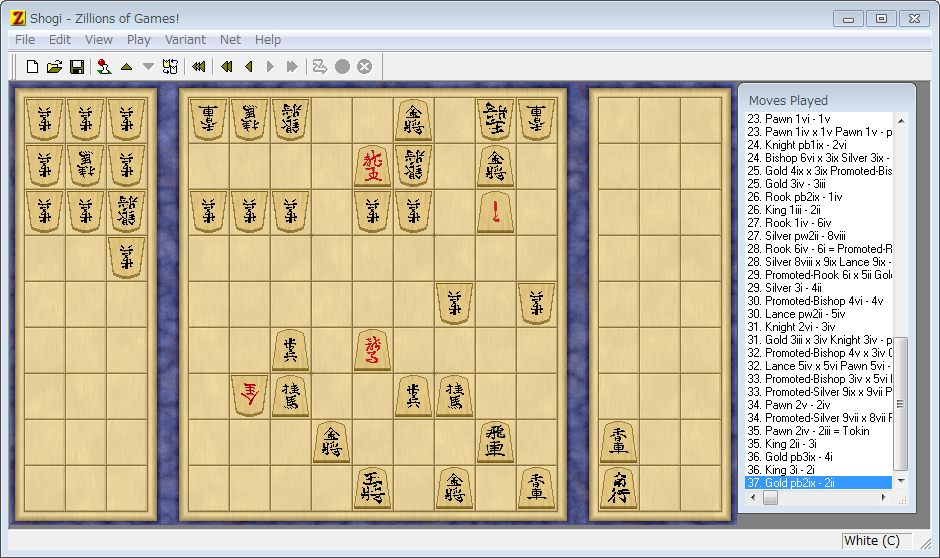
Task: Open the View menu
Action: (x=99, y=40)
